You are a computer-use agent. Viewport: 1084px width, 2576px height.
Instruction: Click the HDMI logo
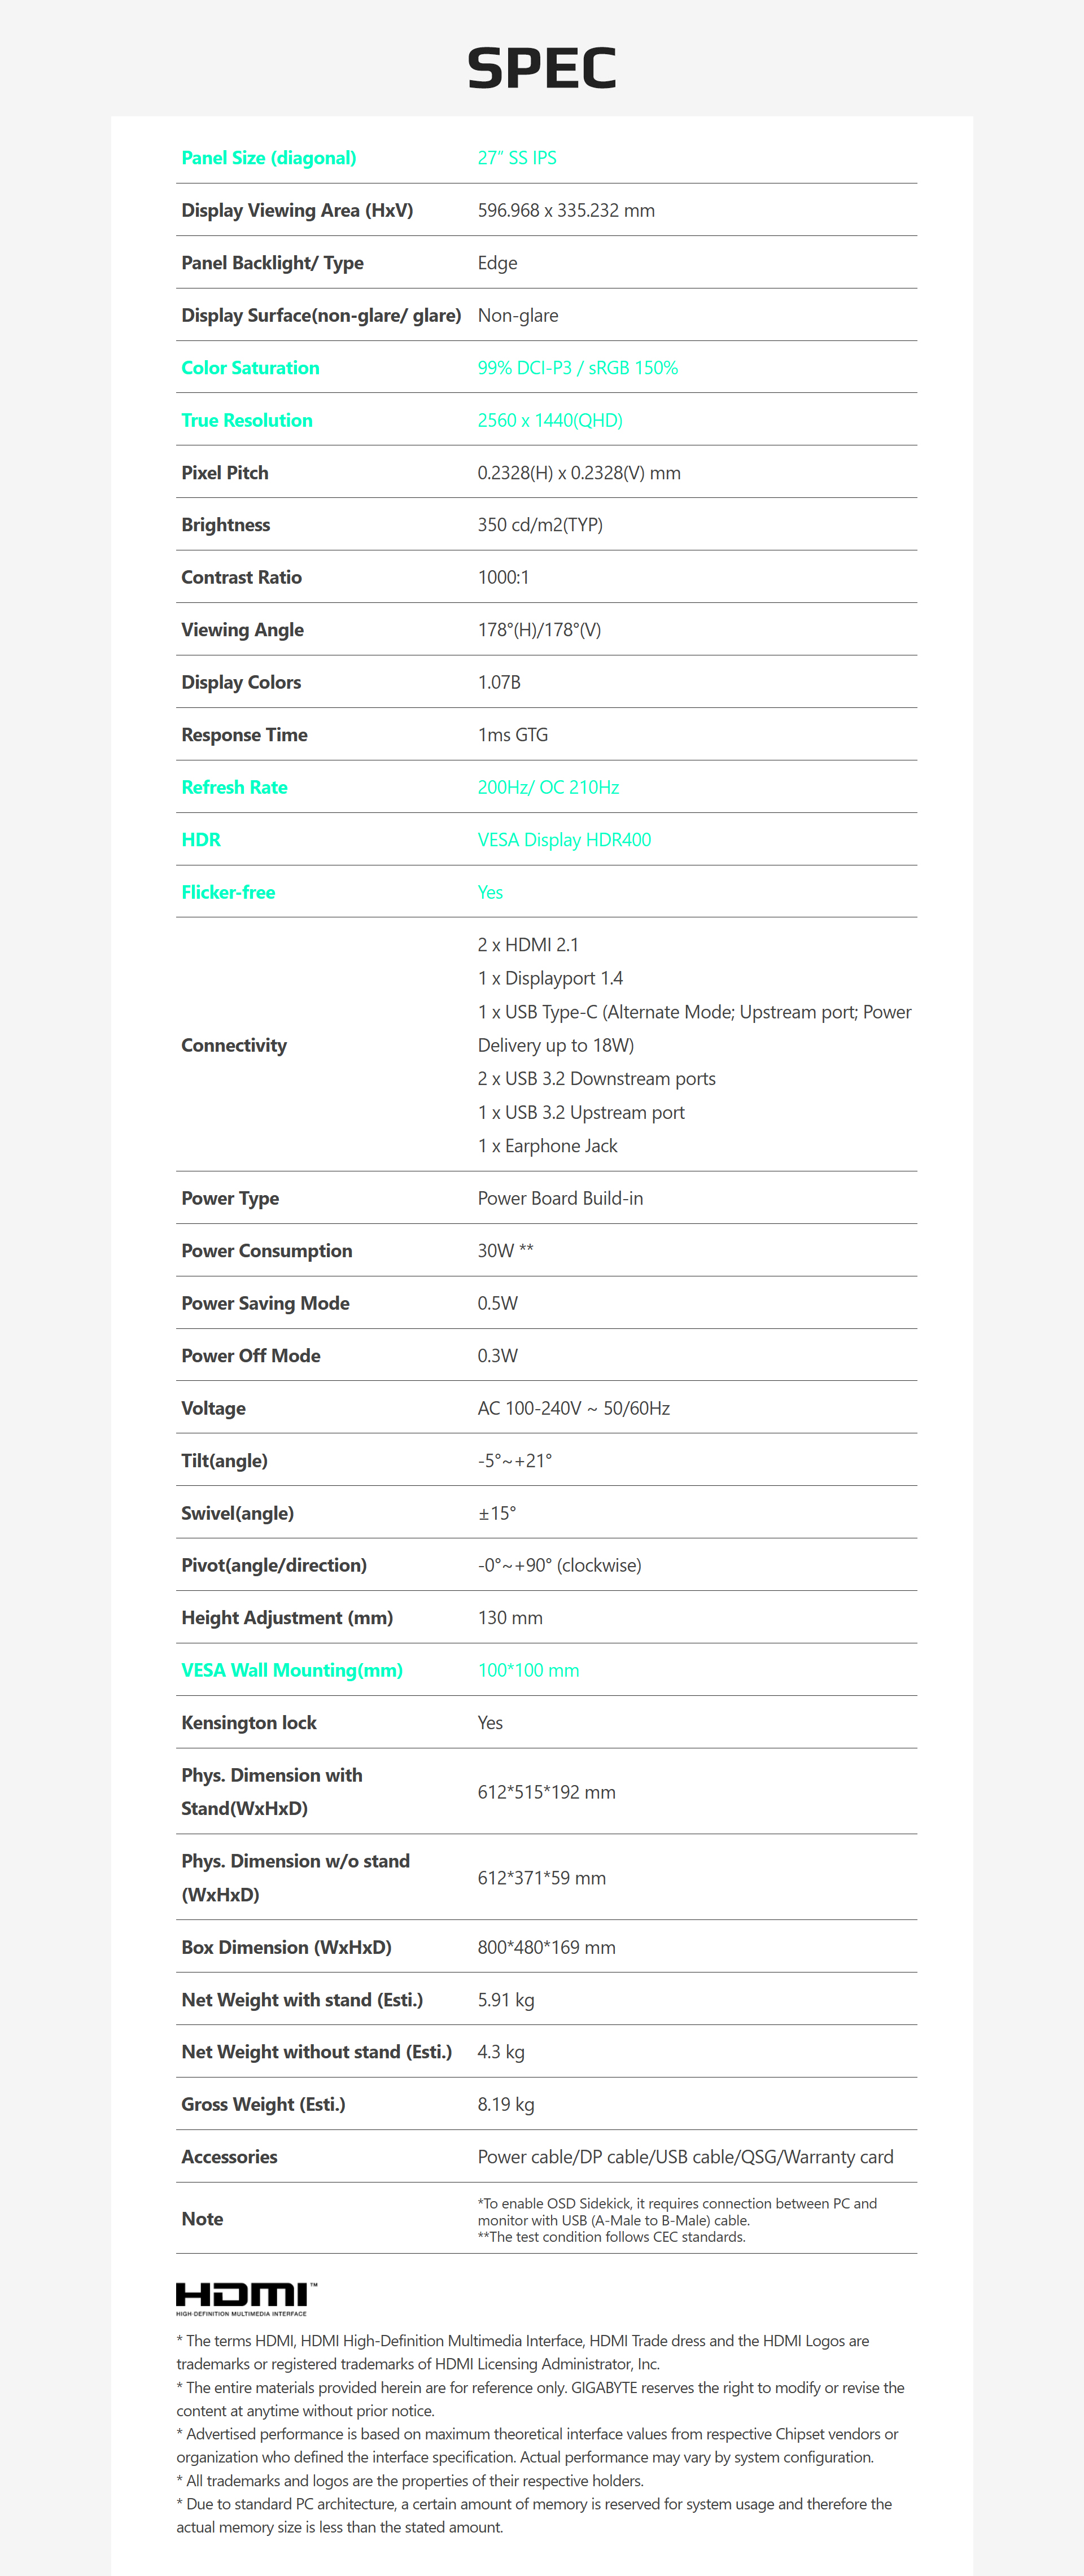click(246, 2298)
